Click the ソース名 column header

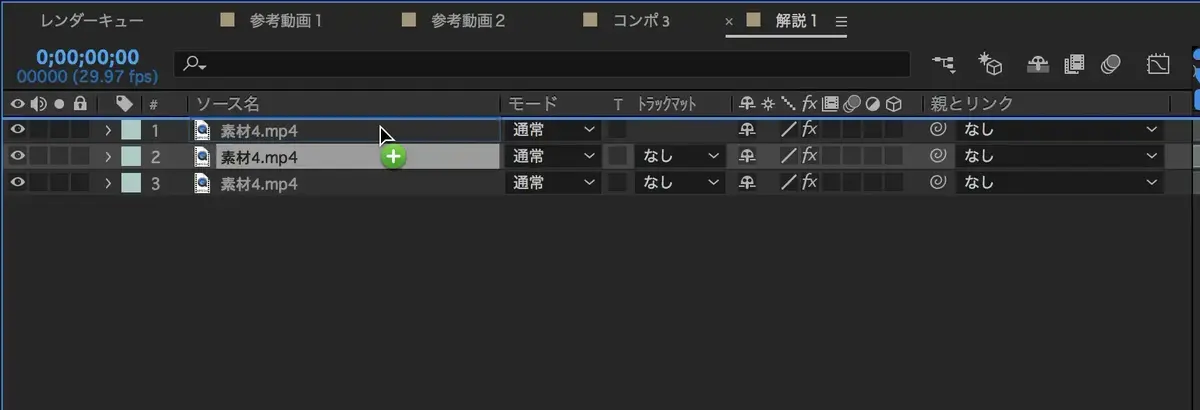click(x=228, y=103)
